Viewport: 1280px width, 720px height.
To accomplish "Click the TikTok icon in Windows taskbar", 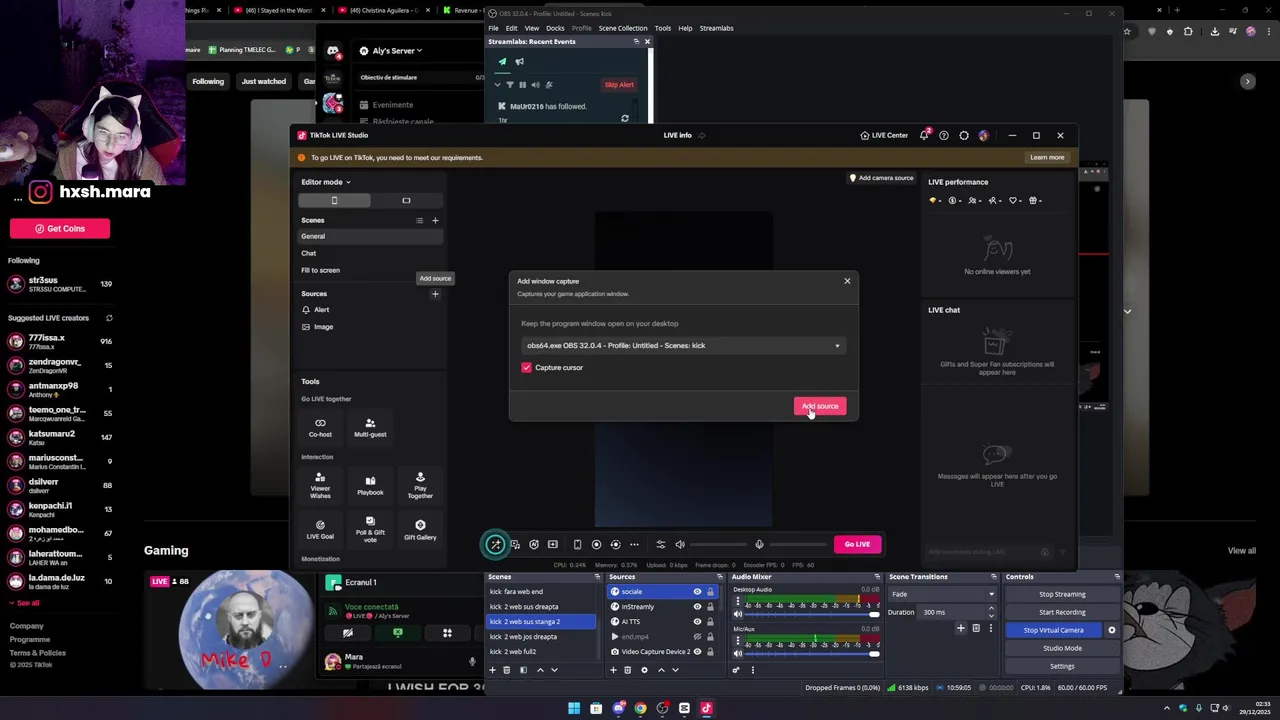I will click(x=706, y=708).
